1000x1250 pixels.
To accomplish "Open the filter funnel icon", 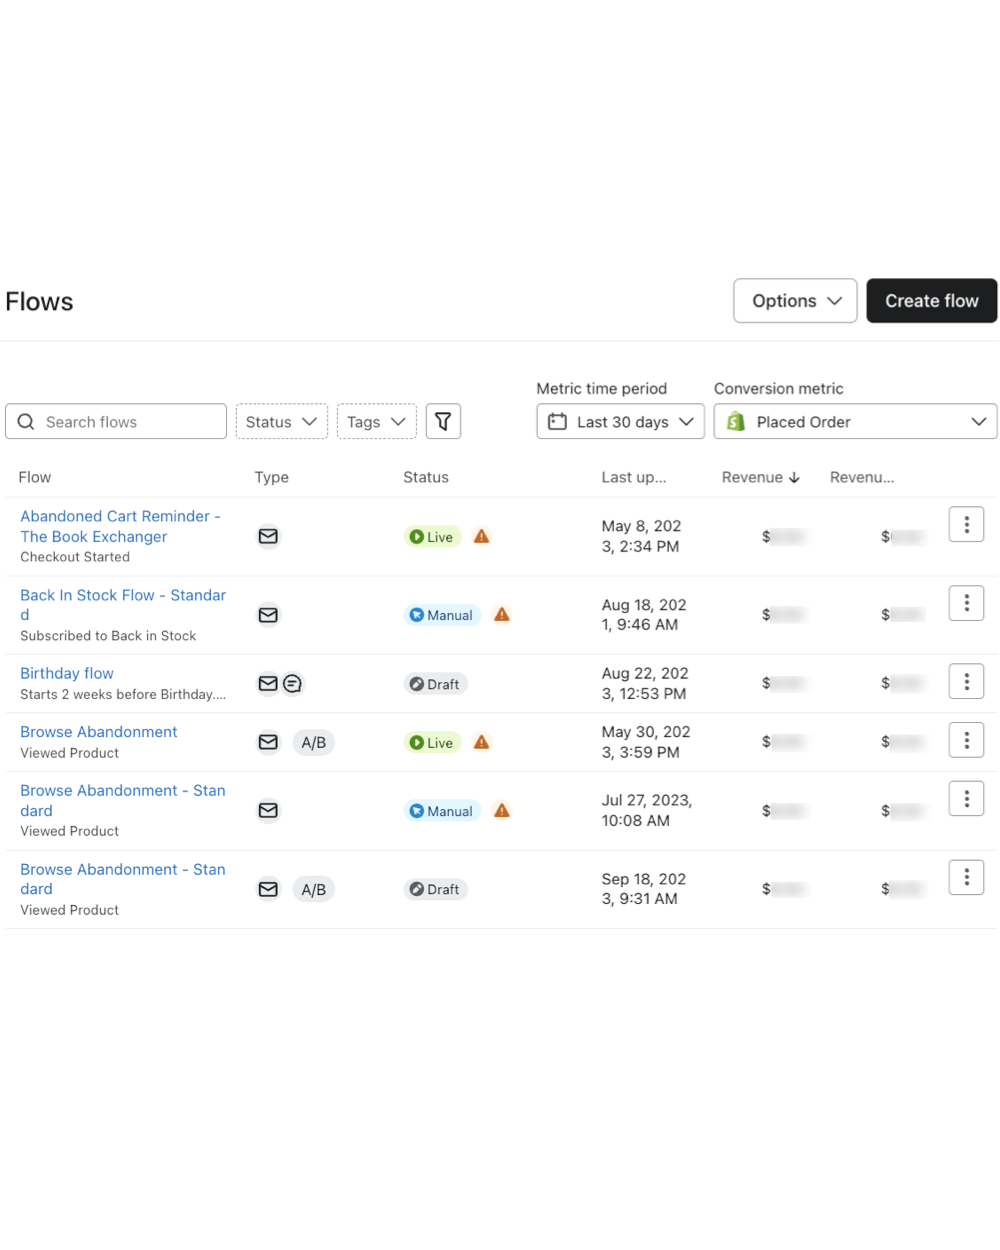I will tap(443, 421).
